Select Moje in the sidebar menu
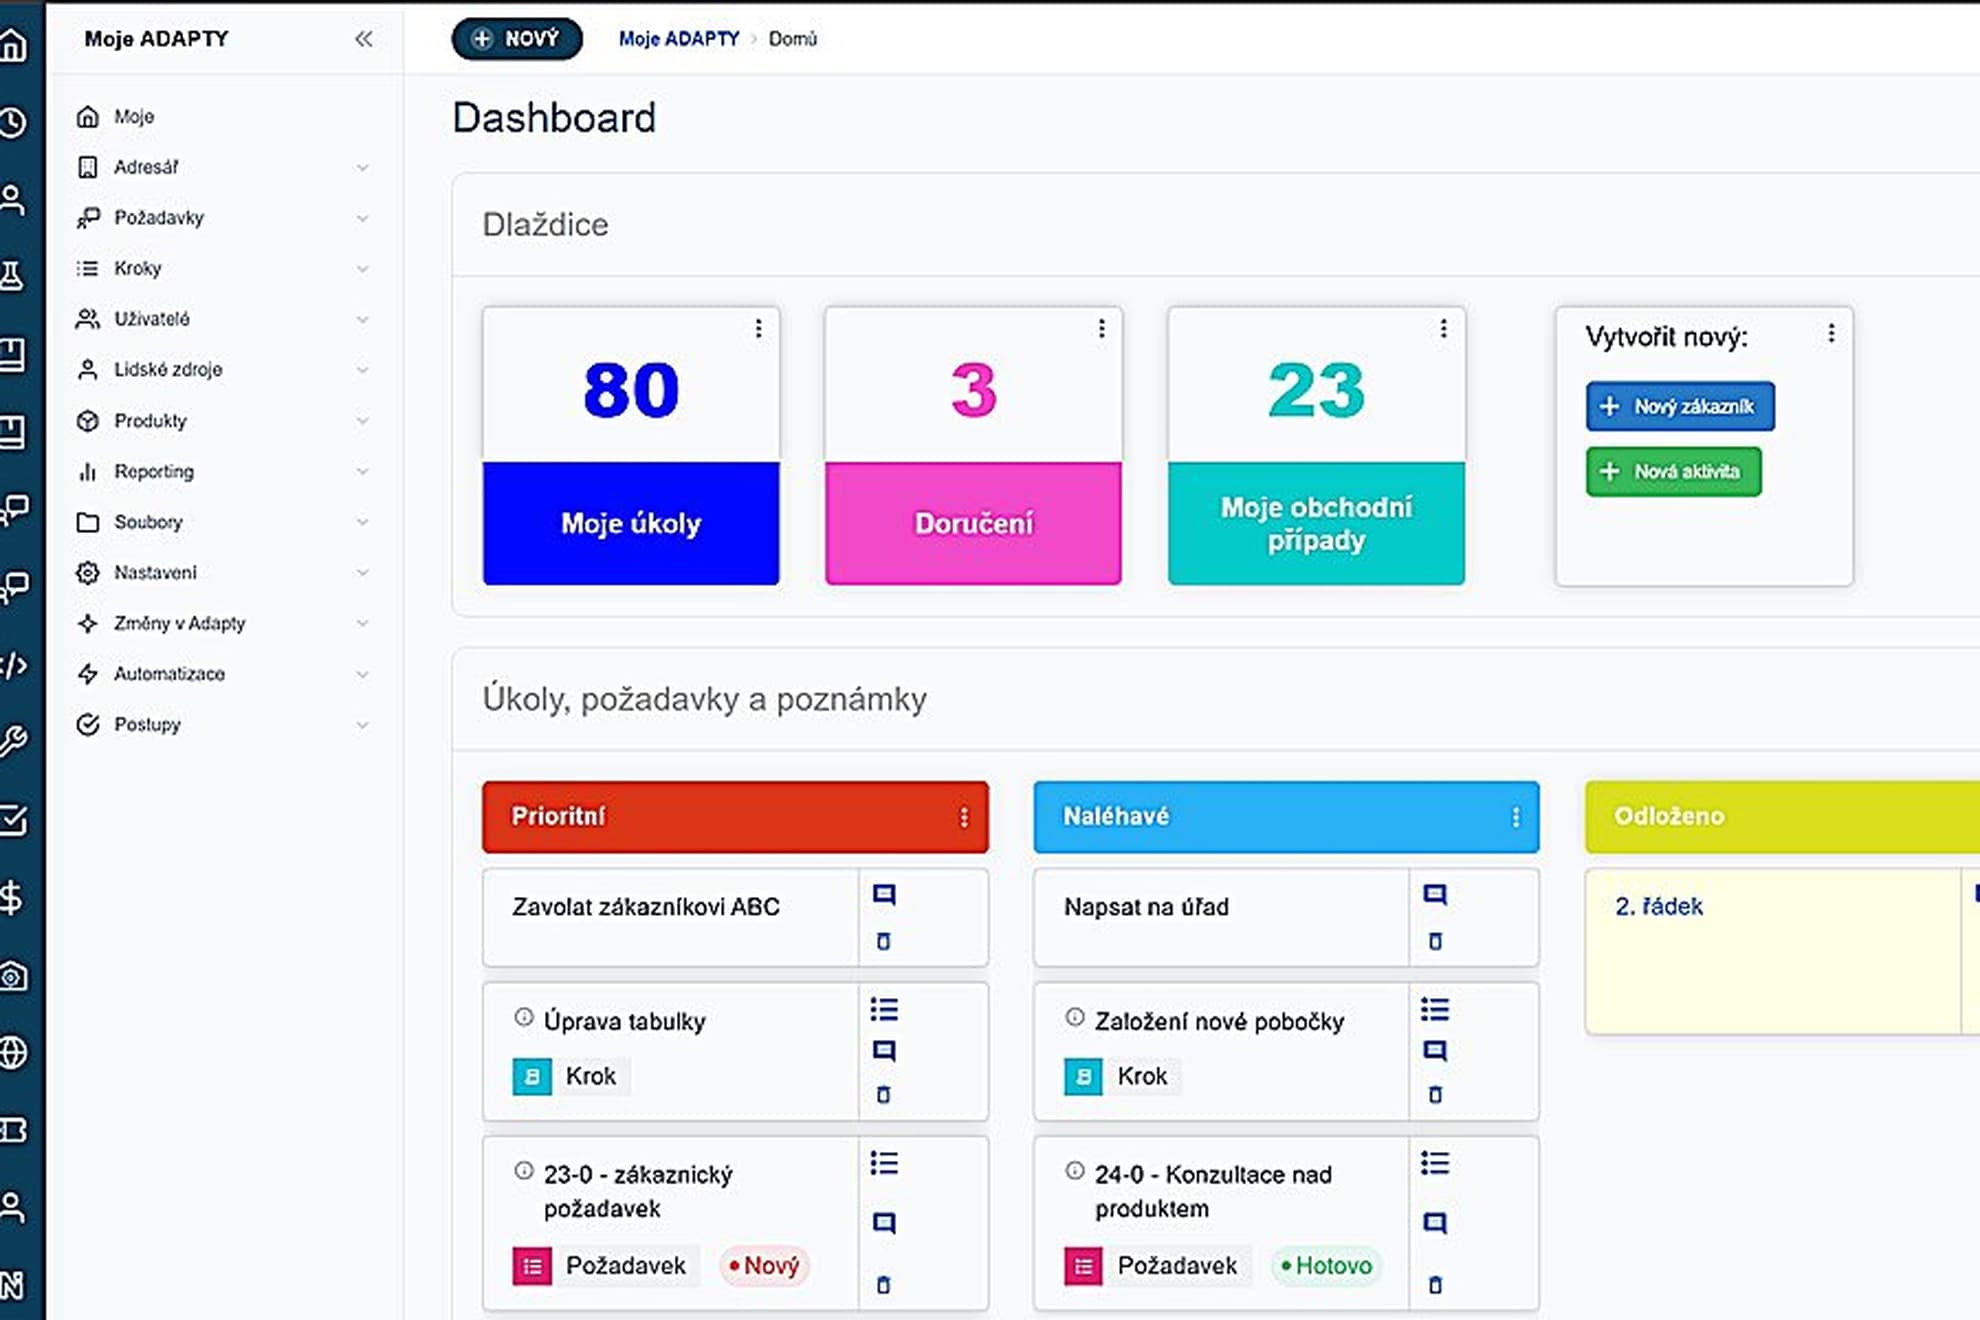This screenshot has width=1980, height=1320. (134, 117)
